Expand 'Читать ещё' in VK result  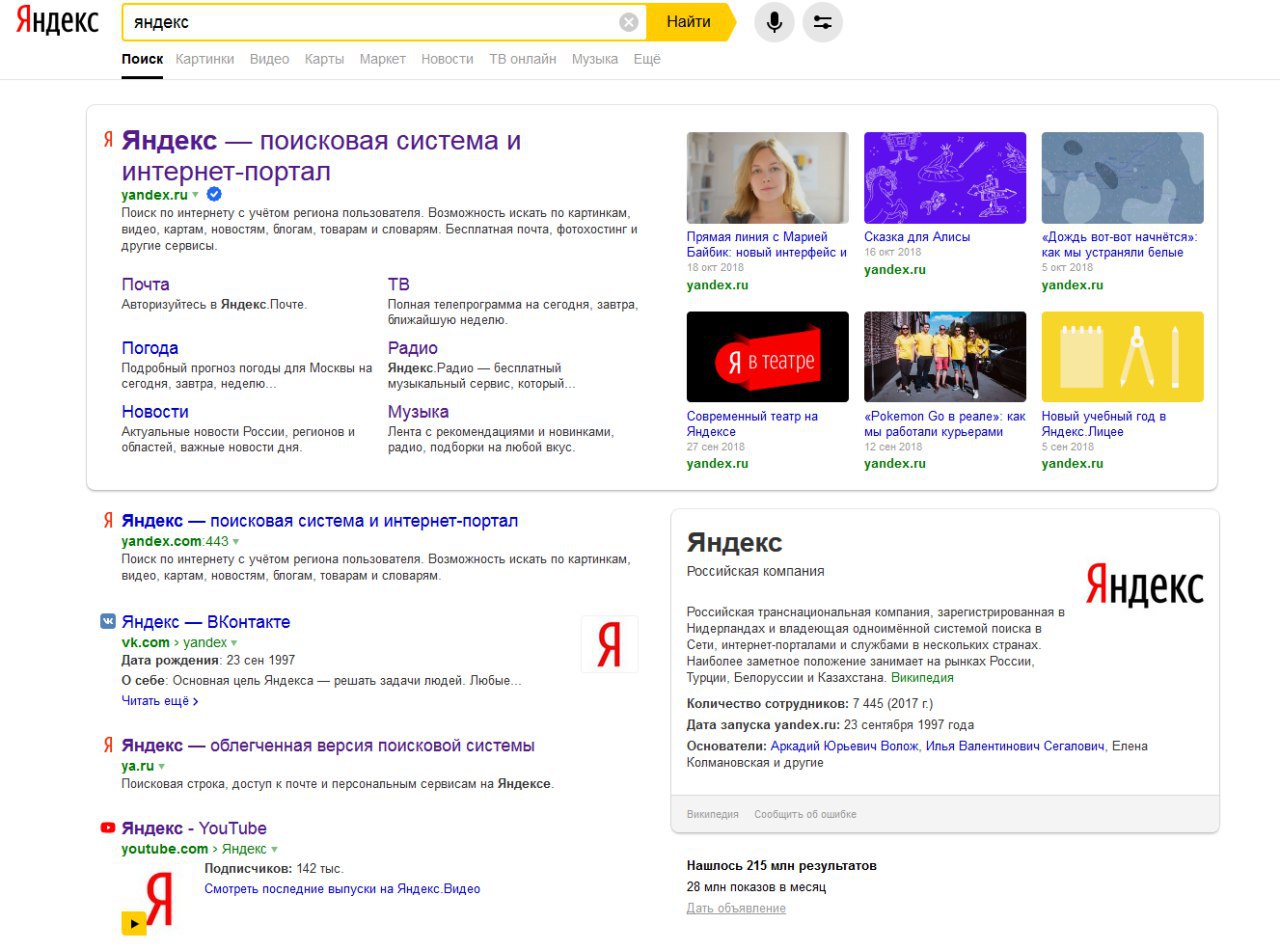[160, 701]
